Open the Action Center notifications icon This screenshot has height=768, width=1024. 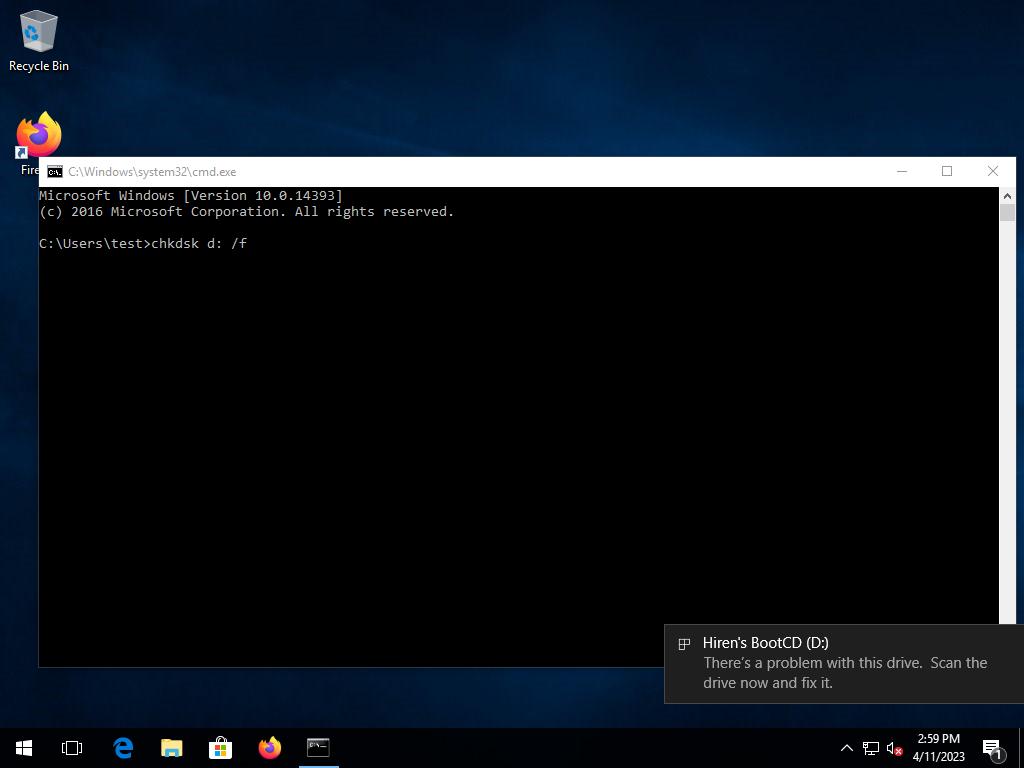tap(993, 748)
